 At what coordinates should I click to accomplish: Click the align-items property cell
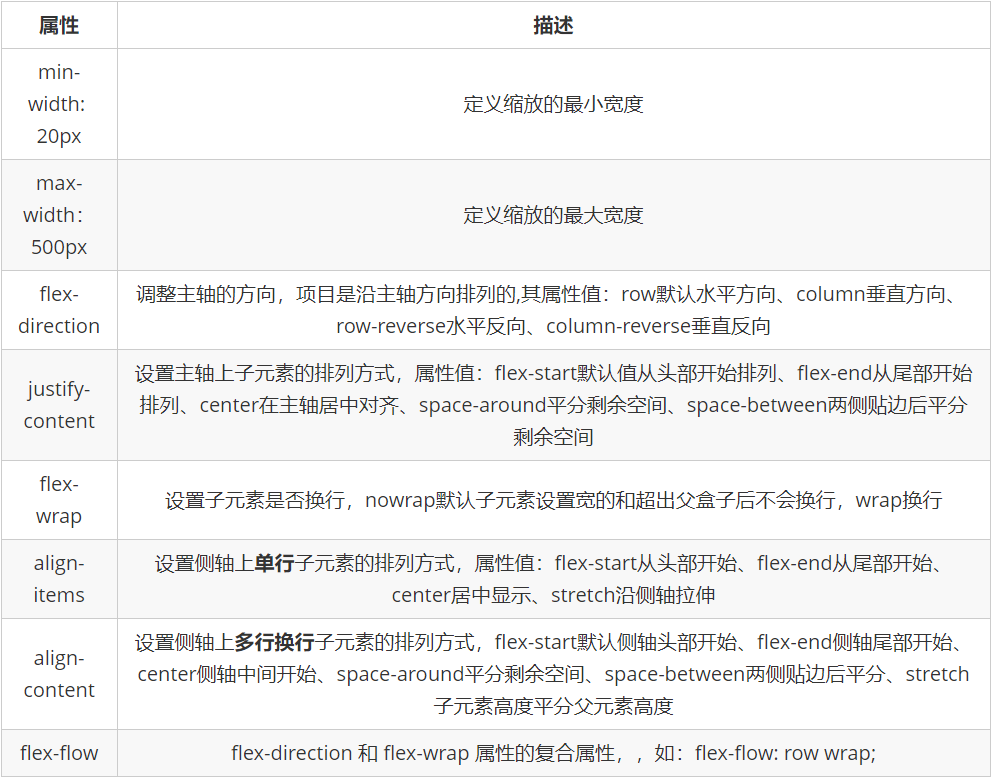58,578
